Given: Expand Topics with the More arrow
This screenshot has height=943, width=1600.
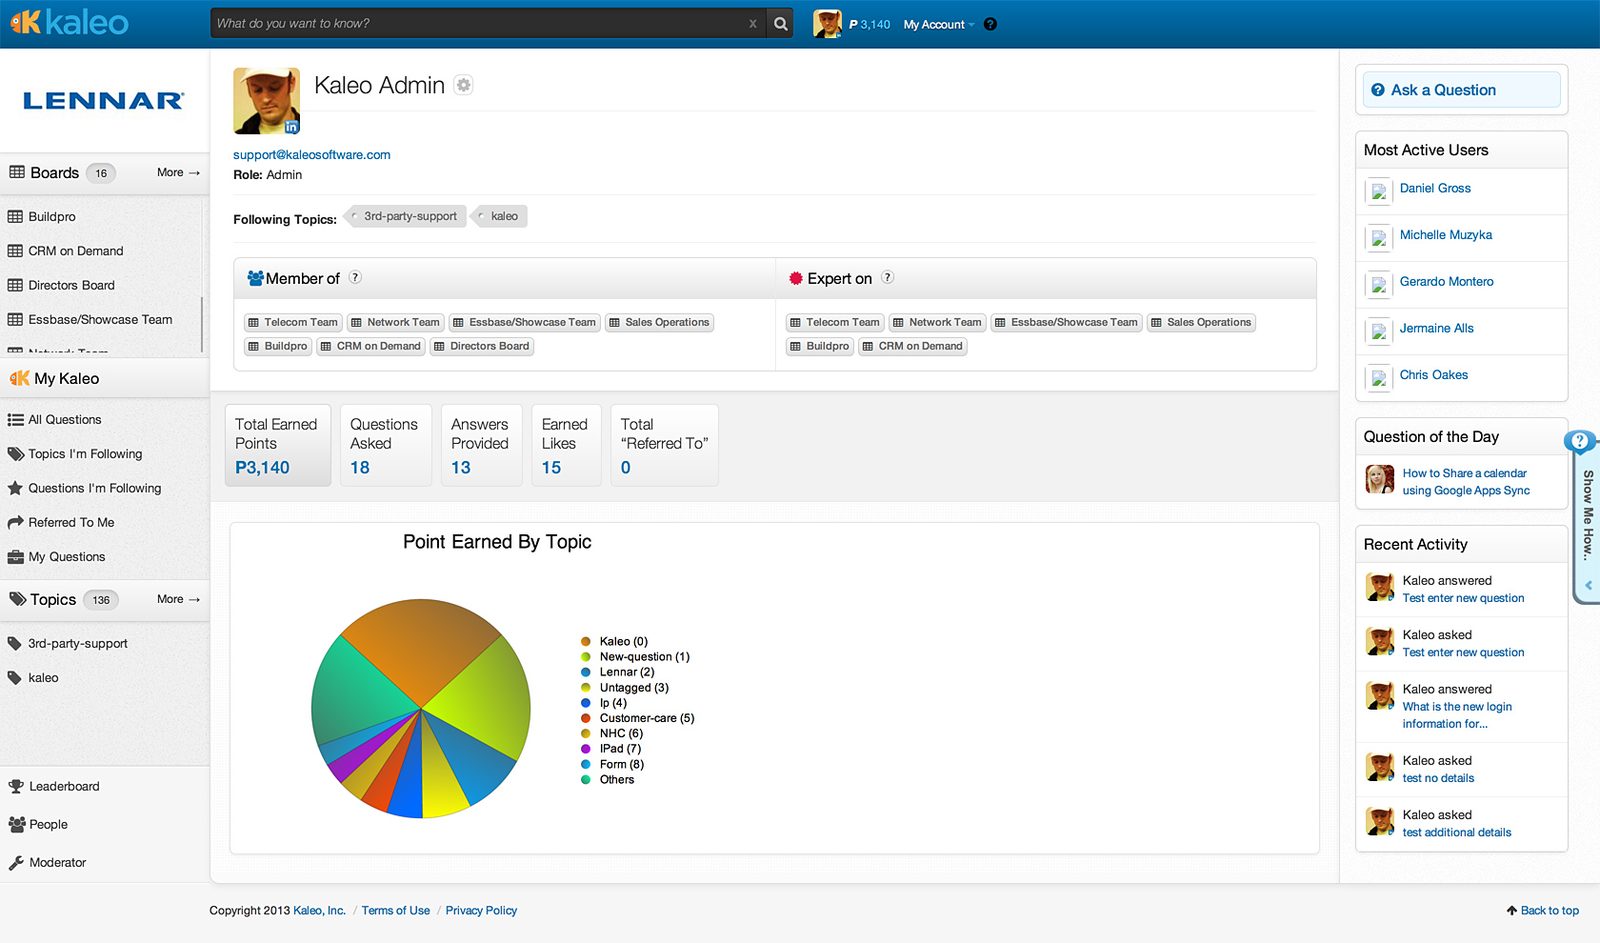Looking at the screenshot, I should [x=178, y=599].
